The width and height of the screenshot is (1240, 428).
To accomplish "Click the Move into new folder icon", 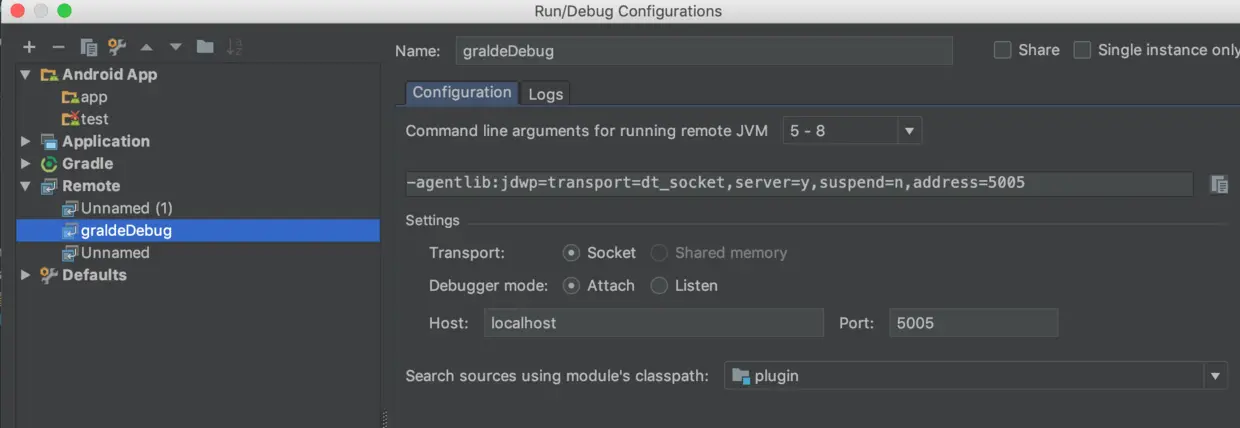I will [x=205, y=47].
